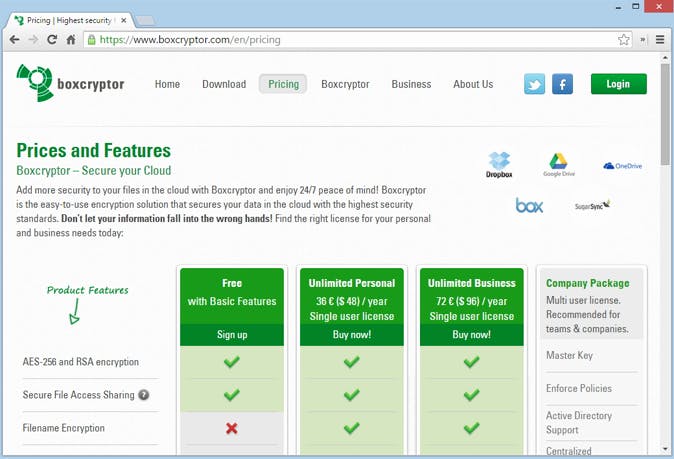This screenshot has width=674, height=459.
Task: Open the Business menu item
Action: [411, 84]
